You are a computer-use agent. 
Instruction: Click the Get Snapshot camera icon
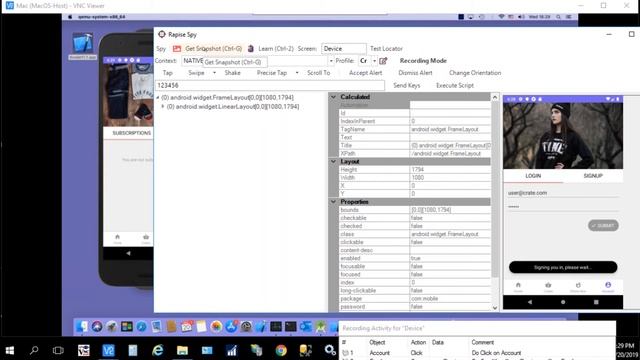pos(177,49)
